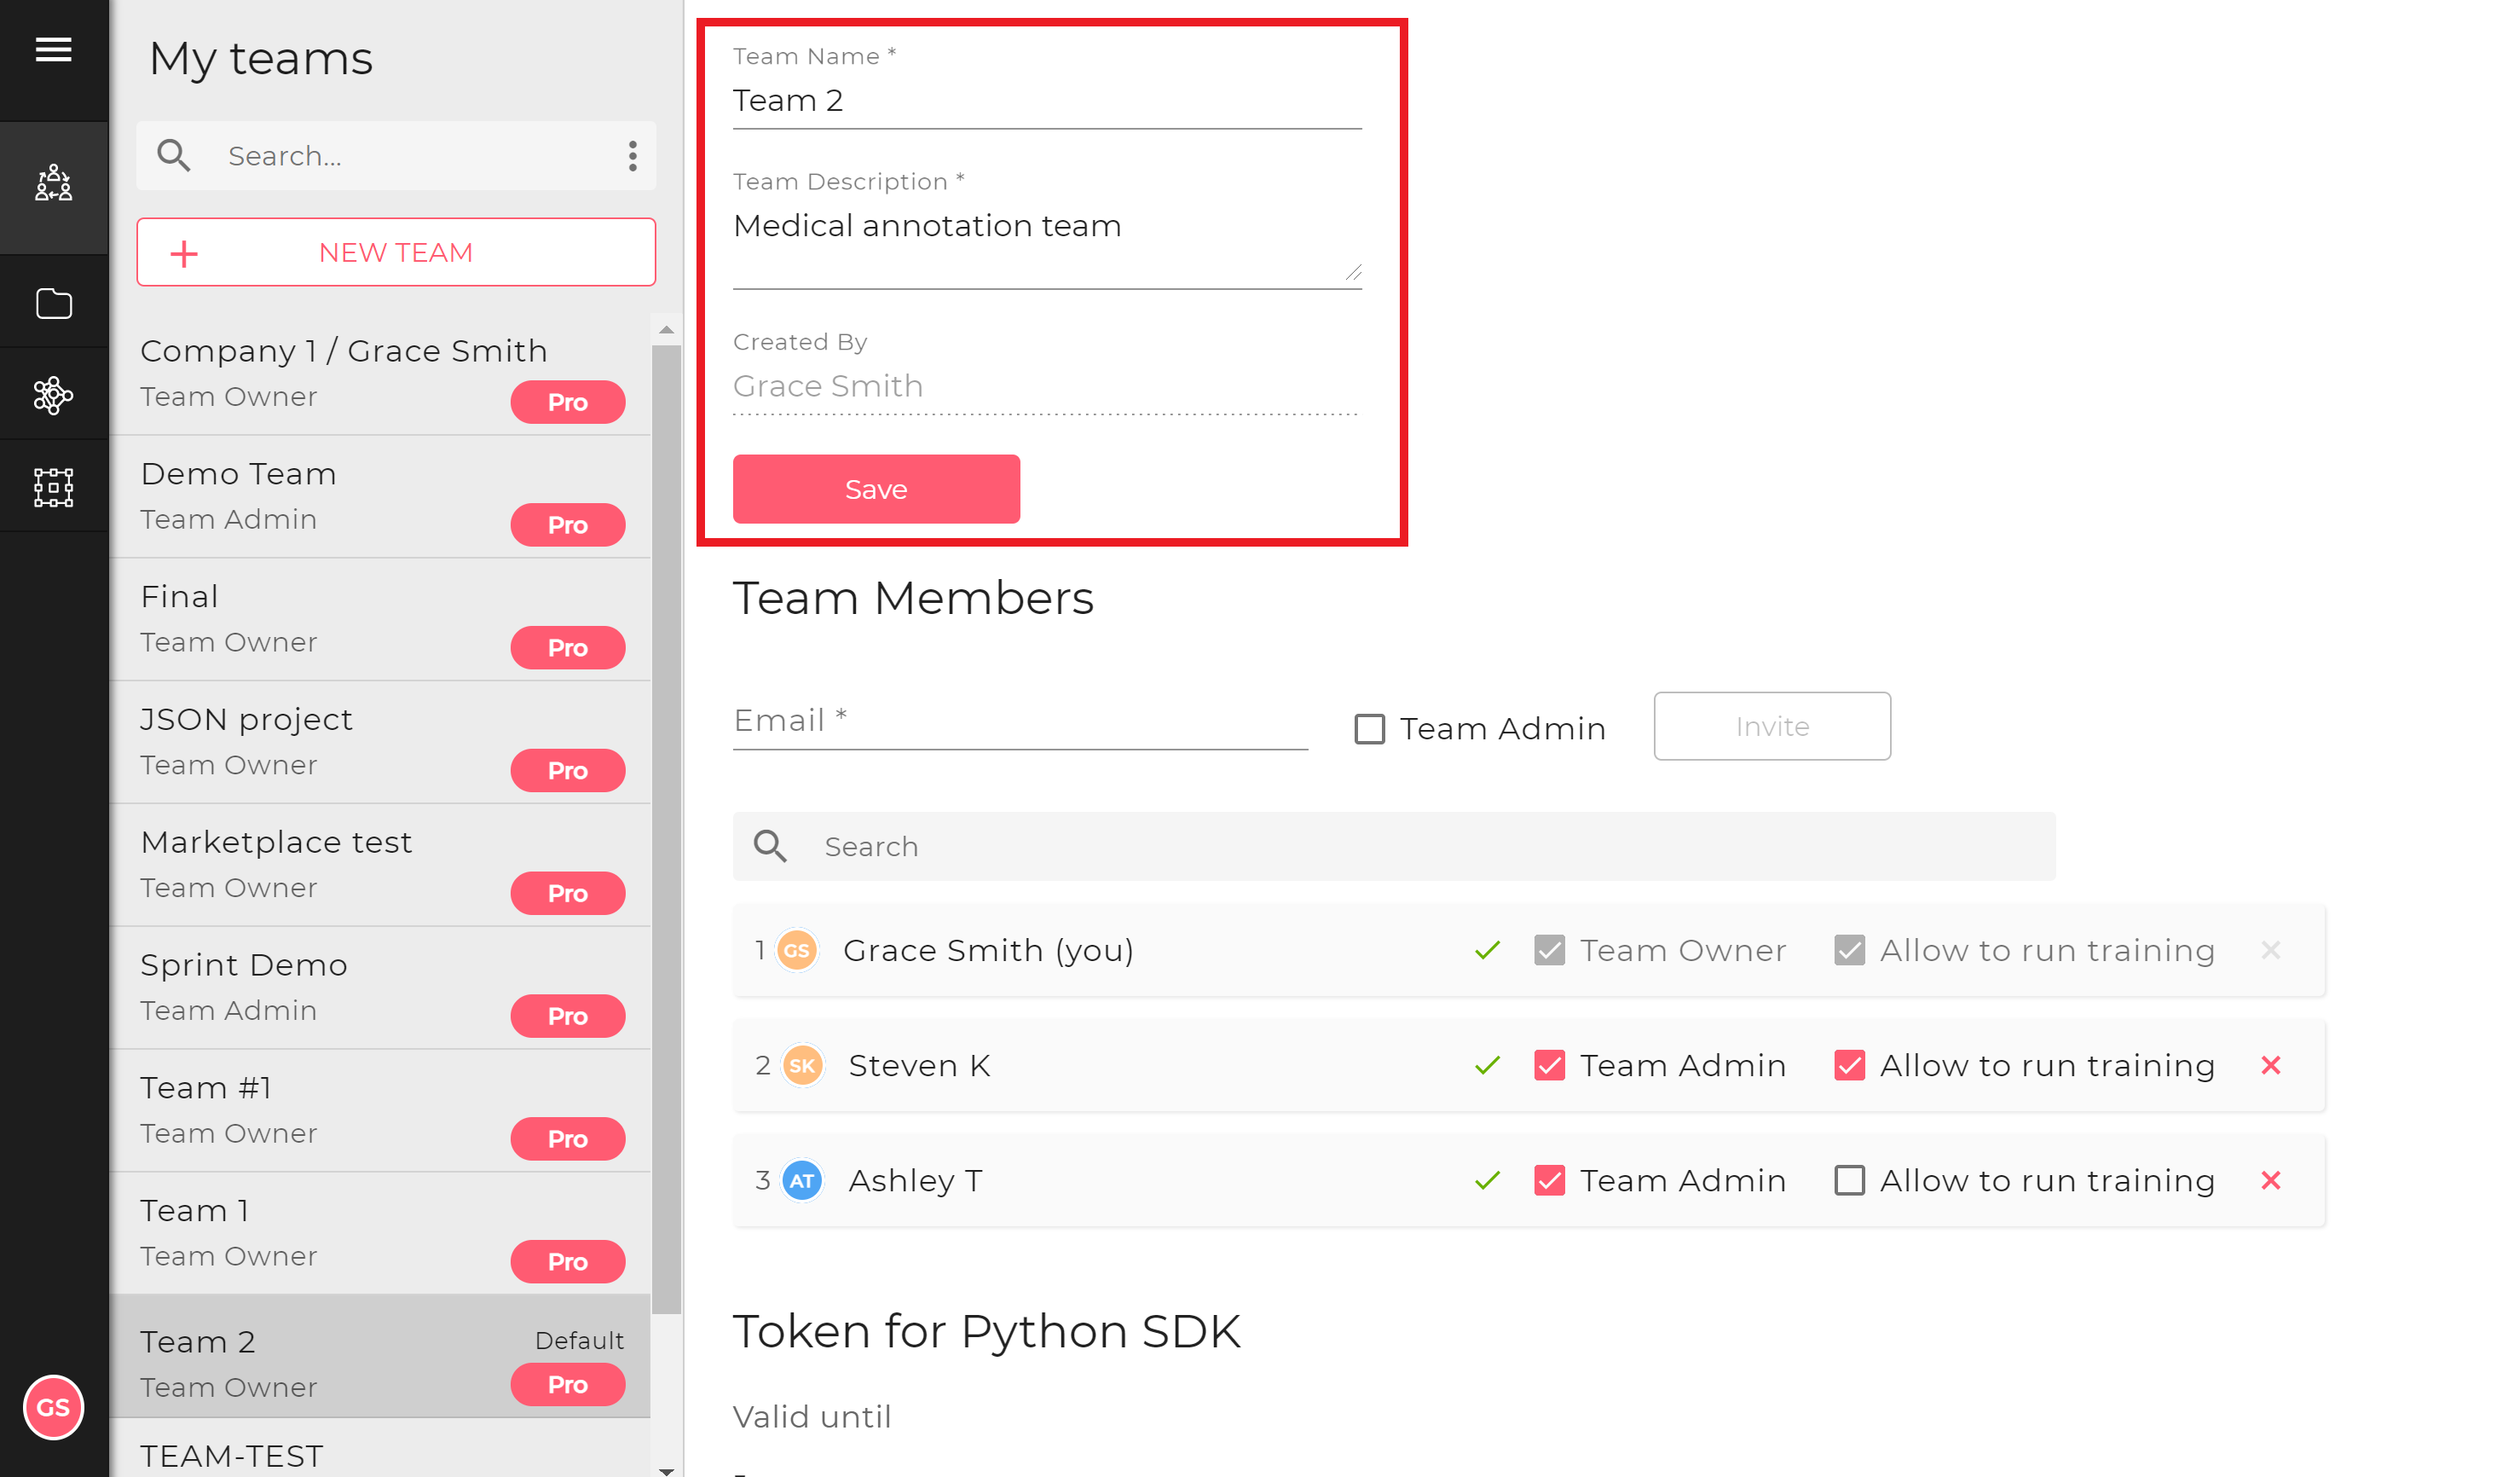2520x1477 pixels.
Task: Open the three-dot options next to team search
Action: [632, 156]
